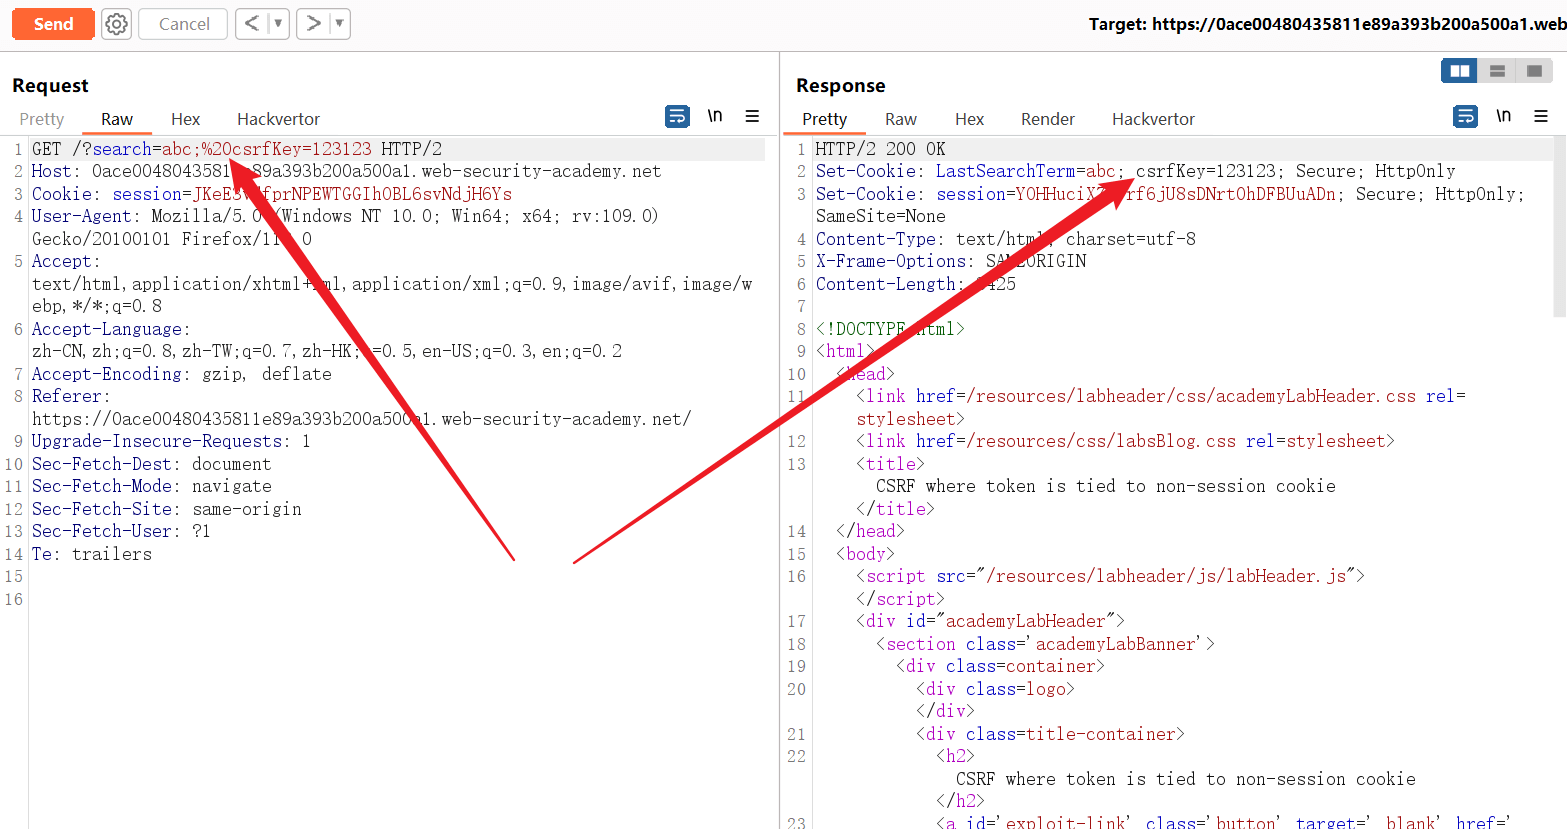Screen dimensions: 1567x829
Task: Switch to combined tabbed layout icon
Action: [x=1534, y=71]
